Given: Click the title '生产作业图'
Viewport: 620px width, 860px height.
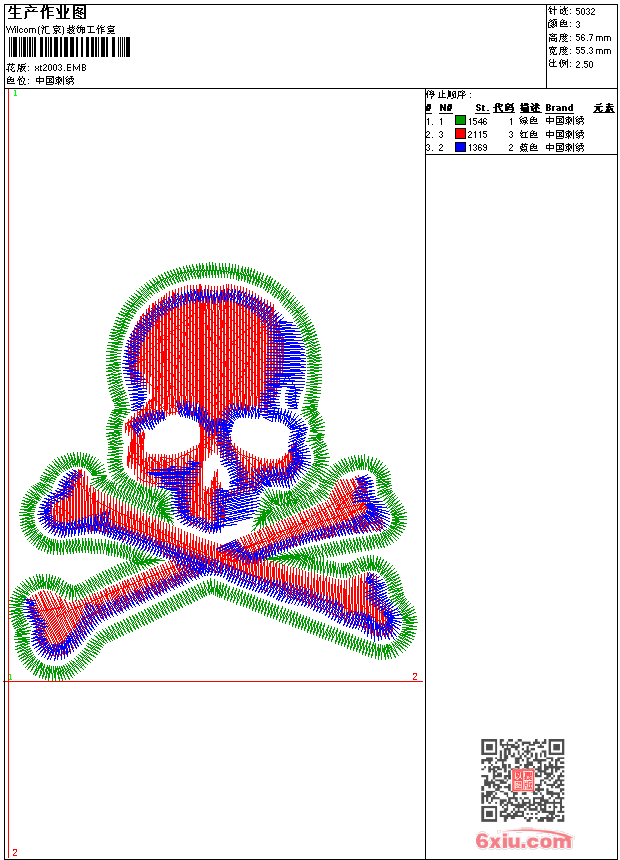Looking at the screenshot, I should click(x=47, y=13).
